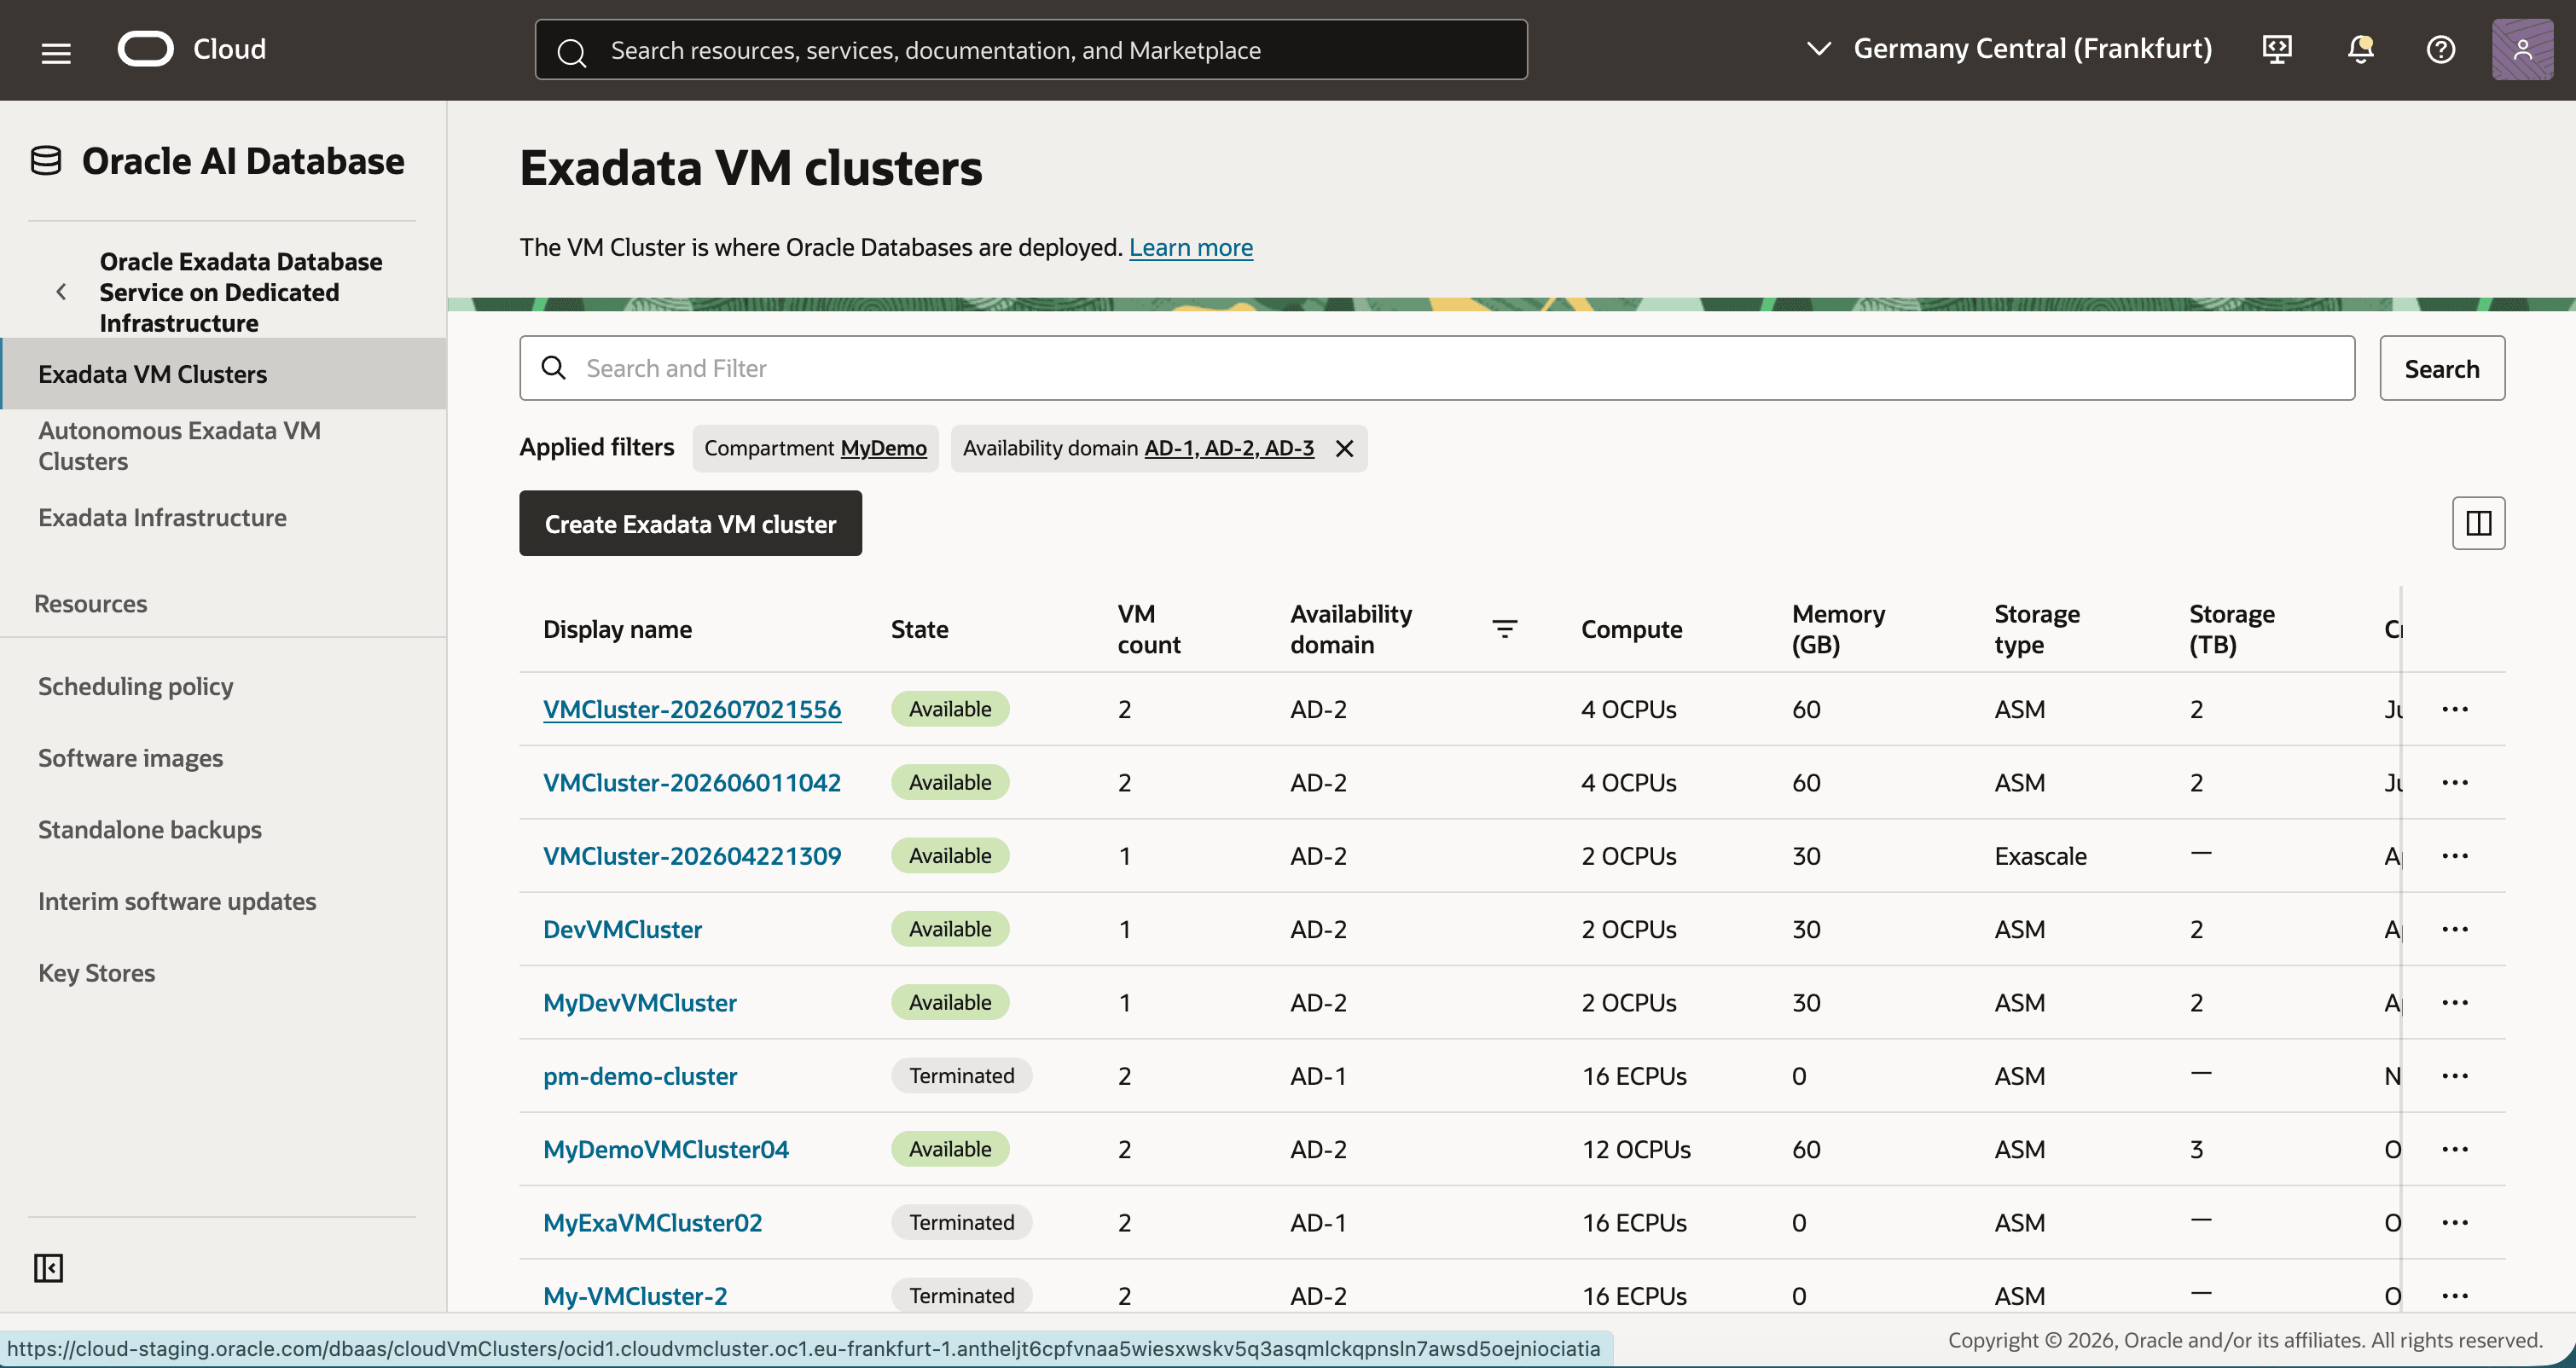Open My-VMCluster-2 details
Viewport: 2576px width, 1368px height.
point(635,1296)
